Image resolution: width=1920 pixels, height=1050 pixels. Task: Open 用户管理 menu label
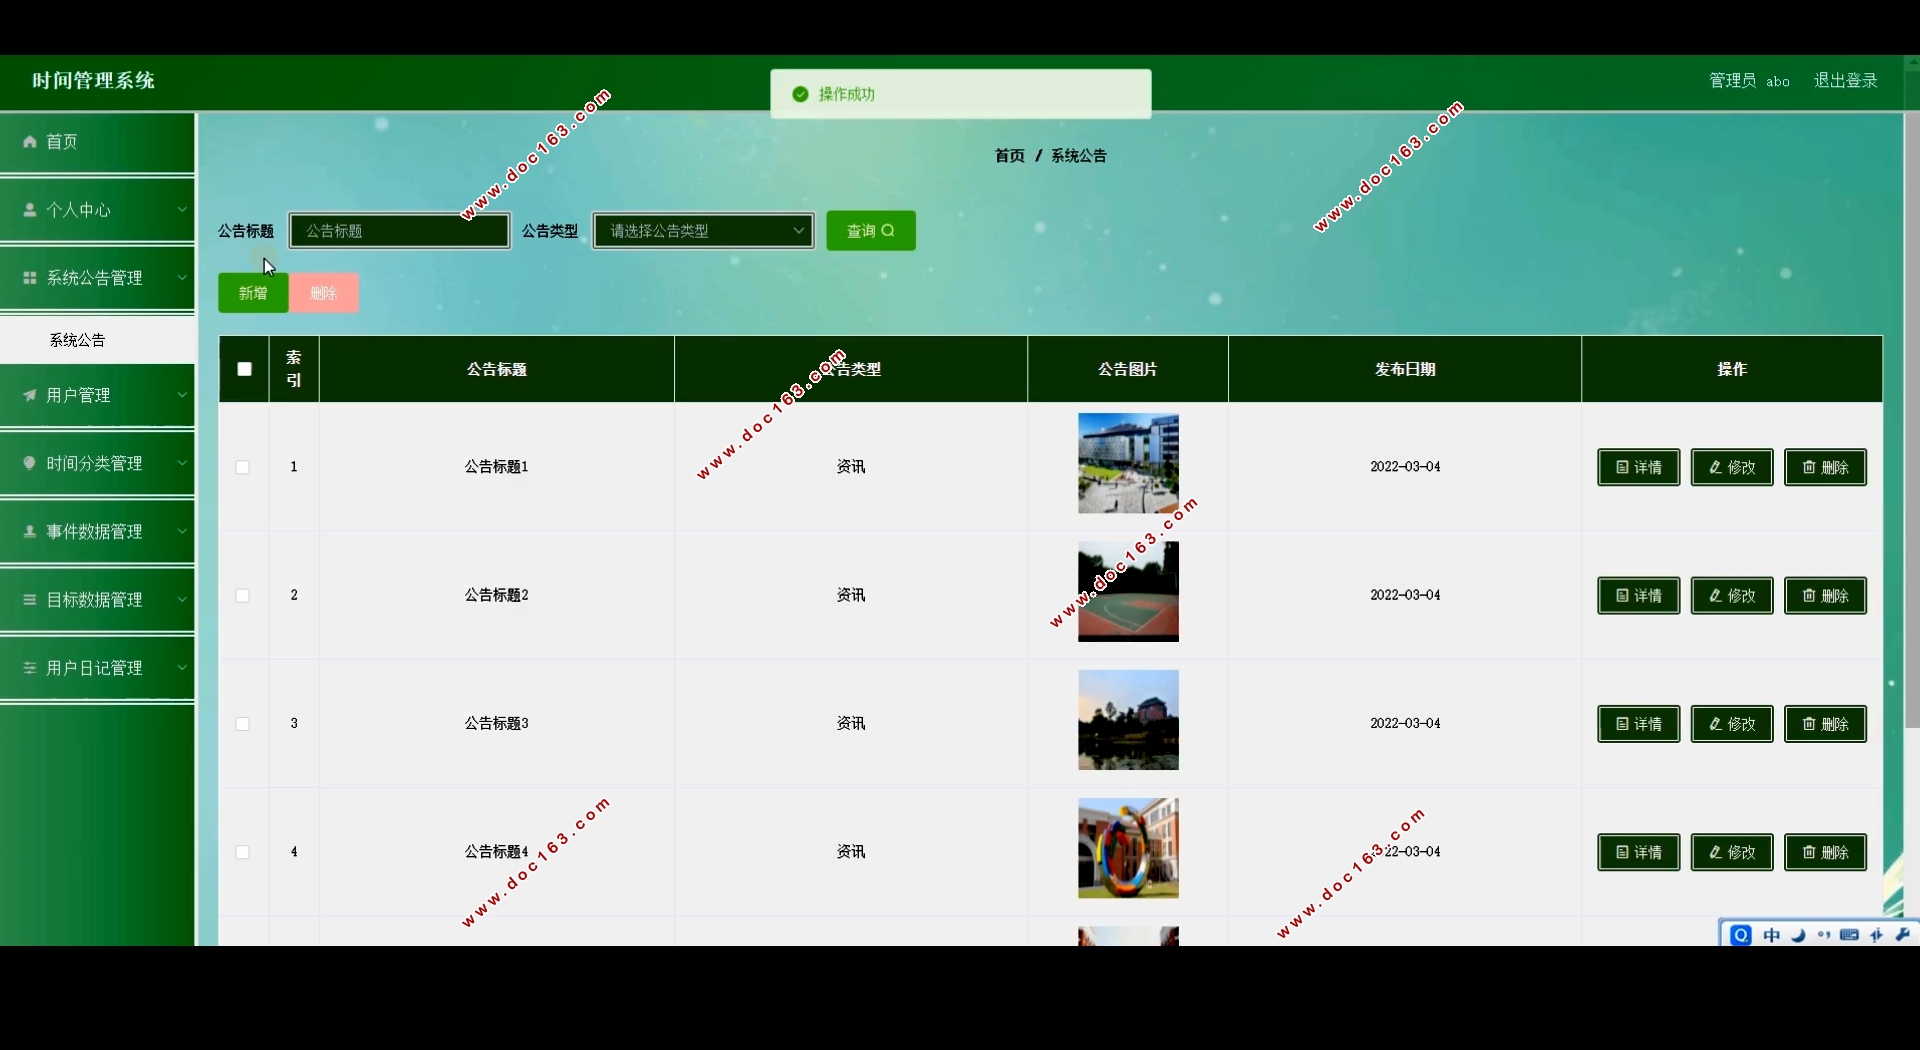[78, 395]
